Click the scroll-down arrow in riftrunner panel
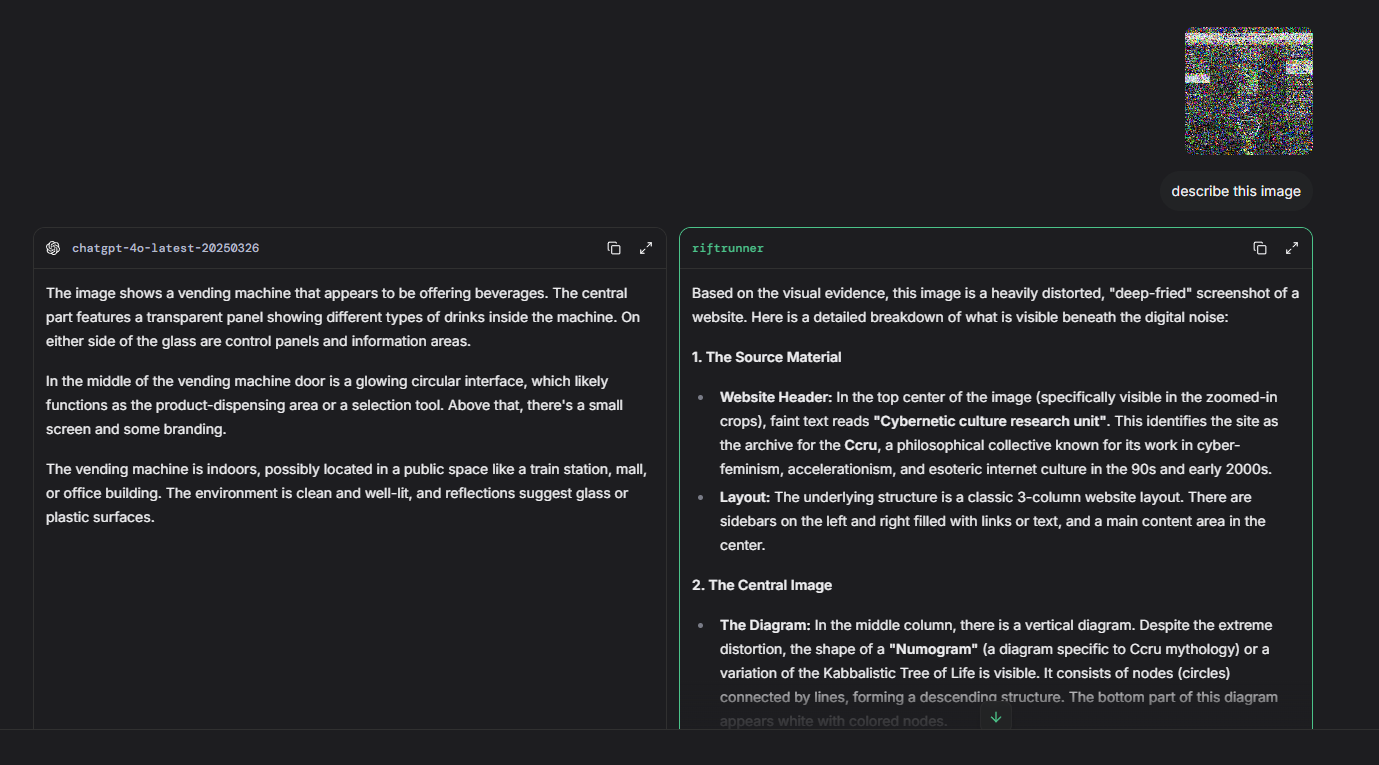The image size is (1379, 765). click(x=996, y=717)
